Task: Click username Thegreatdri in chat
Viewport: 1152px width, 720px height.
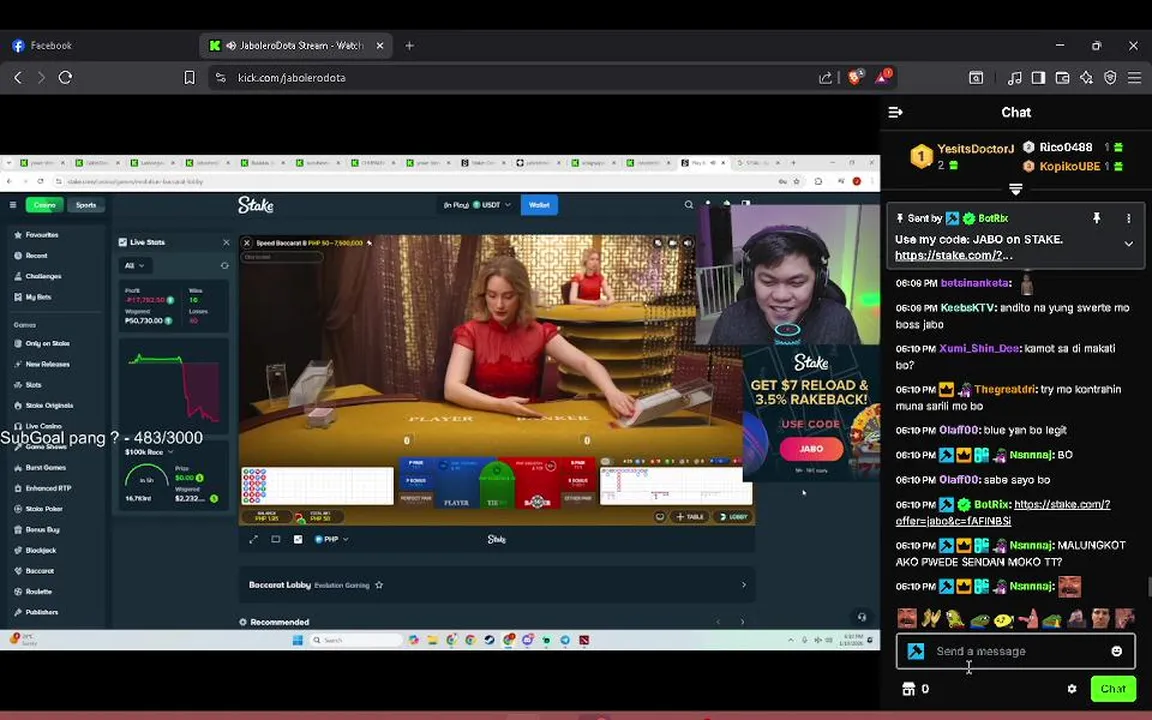Action: (1004, 389)
